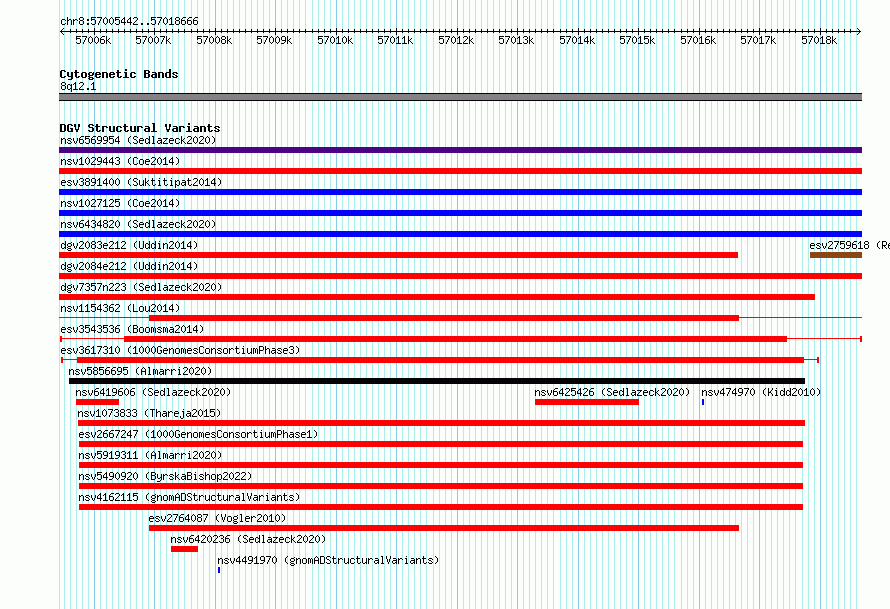Click the 57006k ruler tick label
The height and width of the screenshot is (609, 890).
pyautogui.click(x=93, y=40)
